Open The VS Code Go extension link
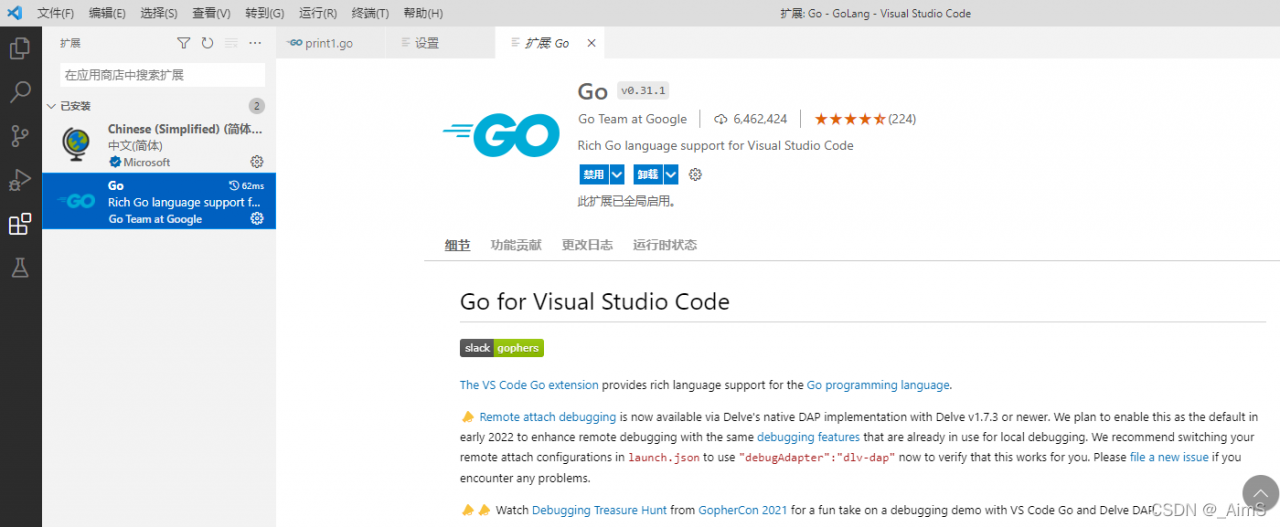The image size is (1280, 527). click(529, 385)
